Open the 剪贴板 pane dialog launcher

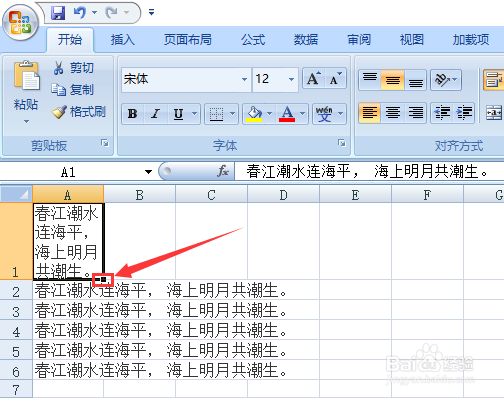click(x=105, y=144)
